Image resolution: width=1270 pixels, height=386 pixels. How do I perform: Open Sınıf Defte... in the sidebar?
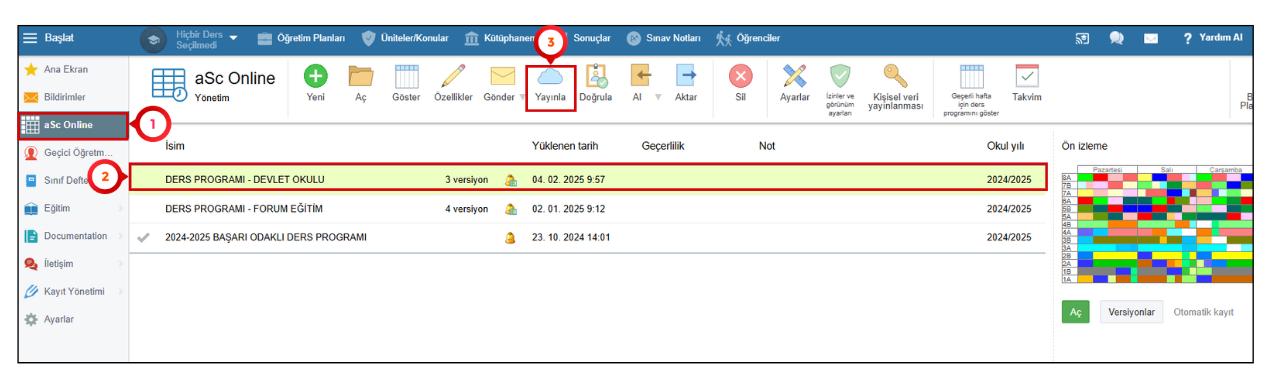tap(70, 181)
